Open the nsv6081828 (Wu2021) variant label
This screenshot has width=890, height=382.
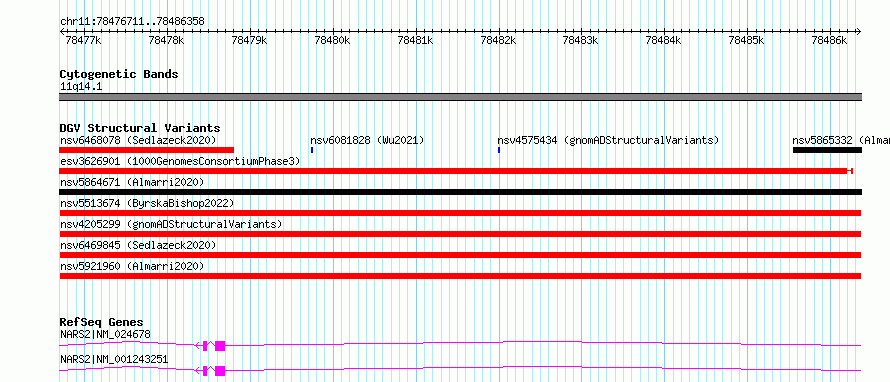(367, 140)
